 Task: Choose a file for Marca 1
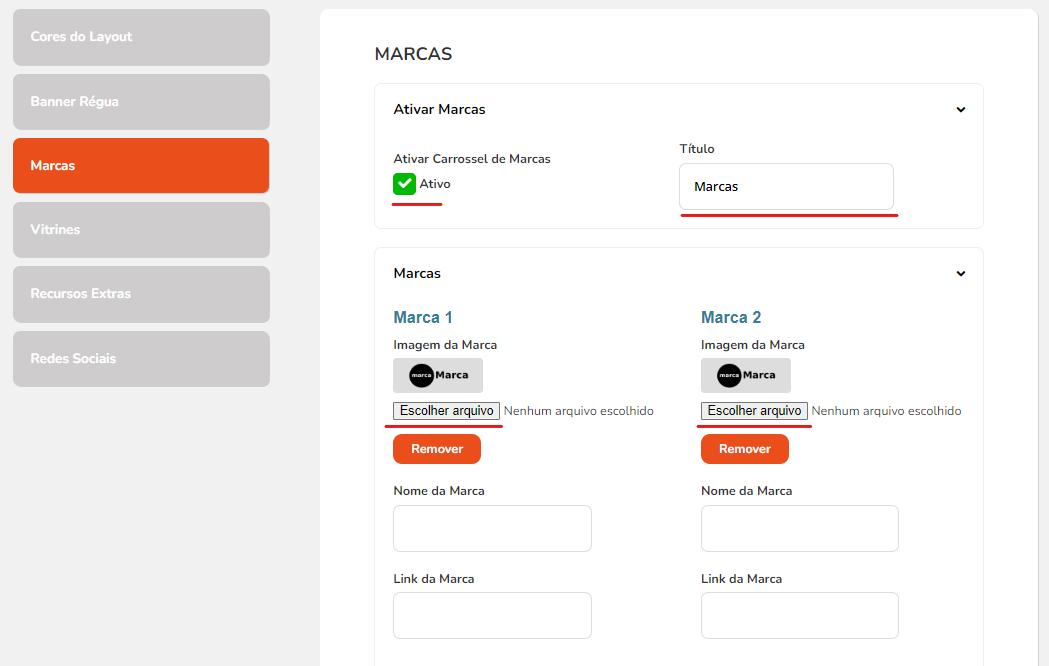click(x=446, y=411)
